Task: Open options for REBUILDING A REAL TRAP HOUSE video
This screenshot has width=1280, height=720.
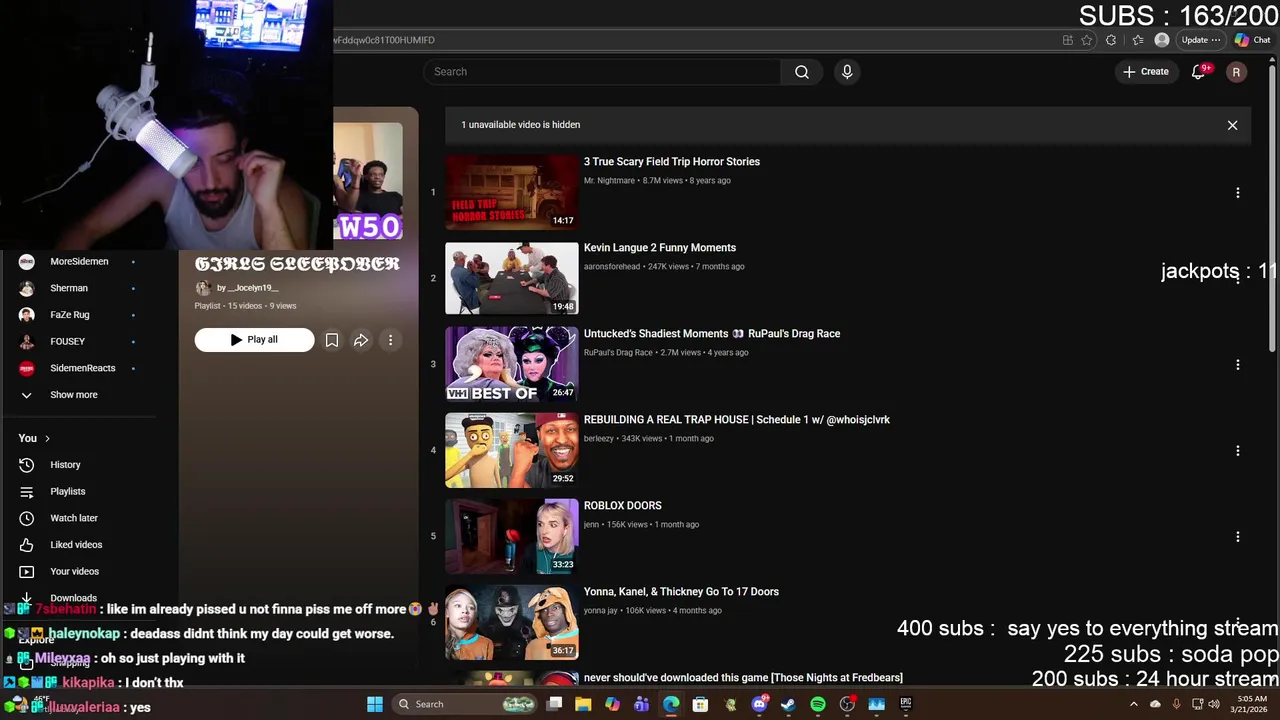Action: (x=1237, y=451)
